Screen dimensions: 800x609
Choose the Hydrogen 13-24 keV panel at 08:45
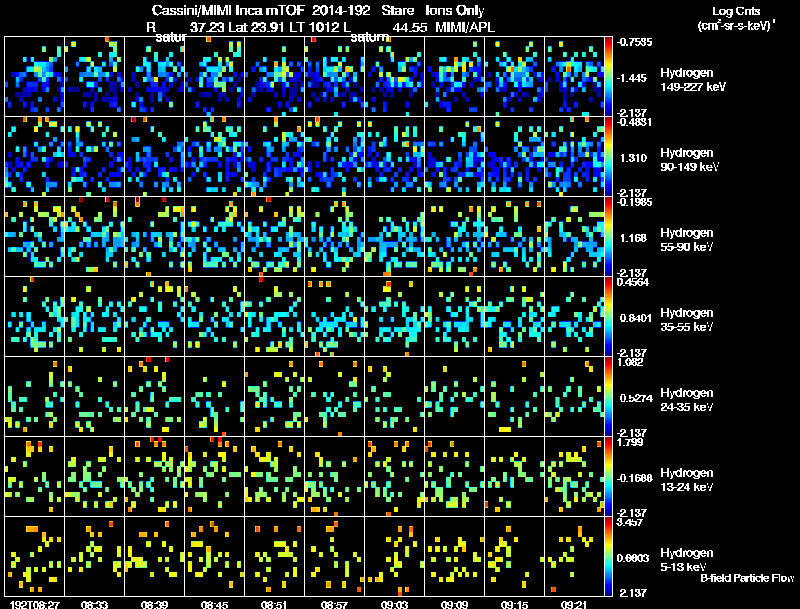pyautogui.click(x=214, y=476)
